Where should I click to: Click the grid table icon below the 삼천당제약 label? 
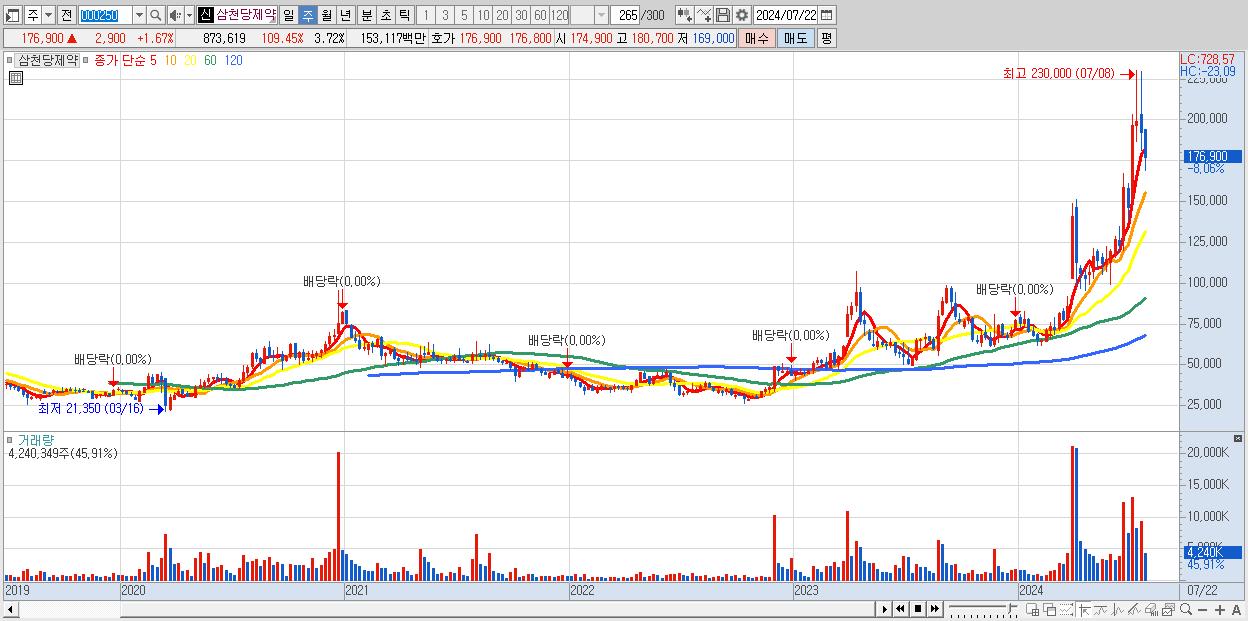pos(16,79)
